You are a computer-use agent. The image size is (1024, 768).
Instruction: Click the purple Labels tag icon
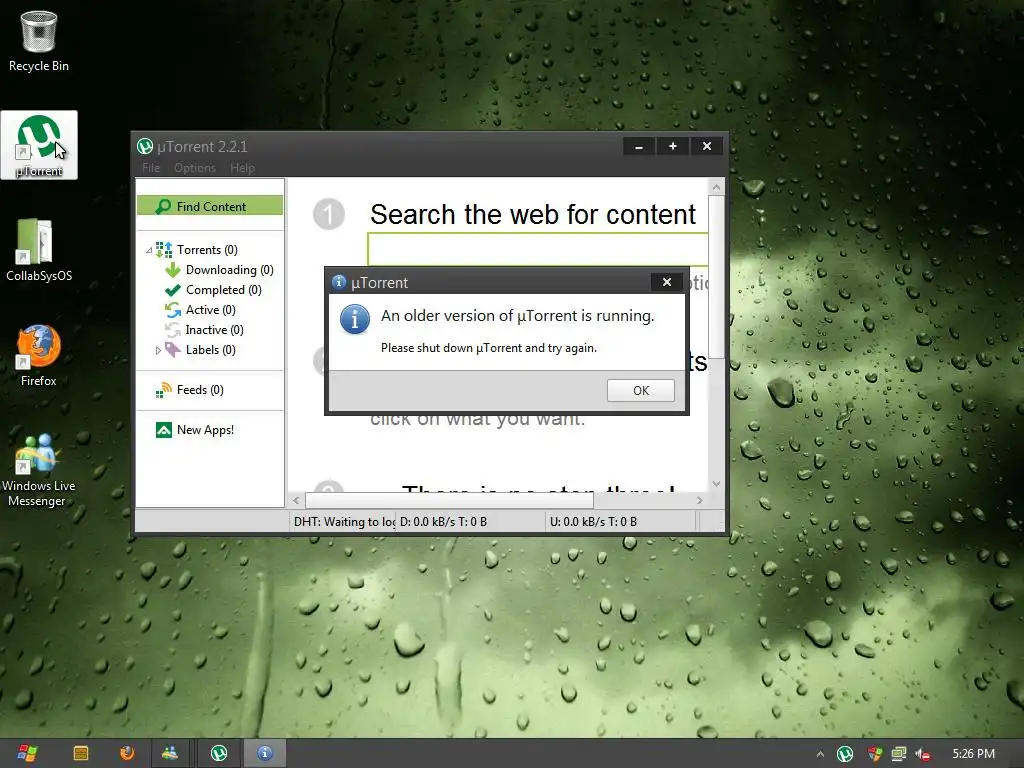click(172, 349)
